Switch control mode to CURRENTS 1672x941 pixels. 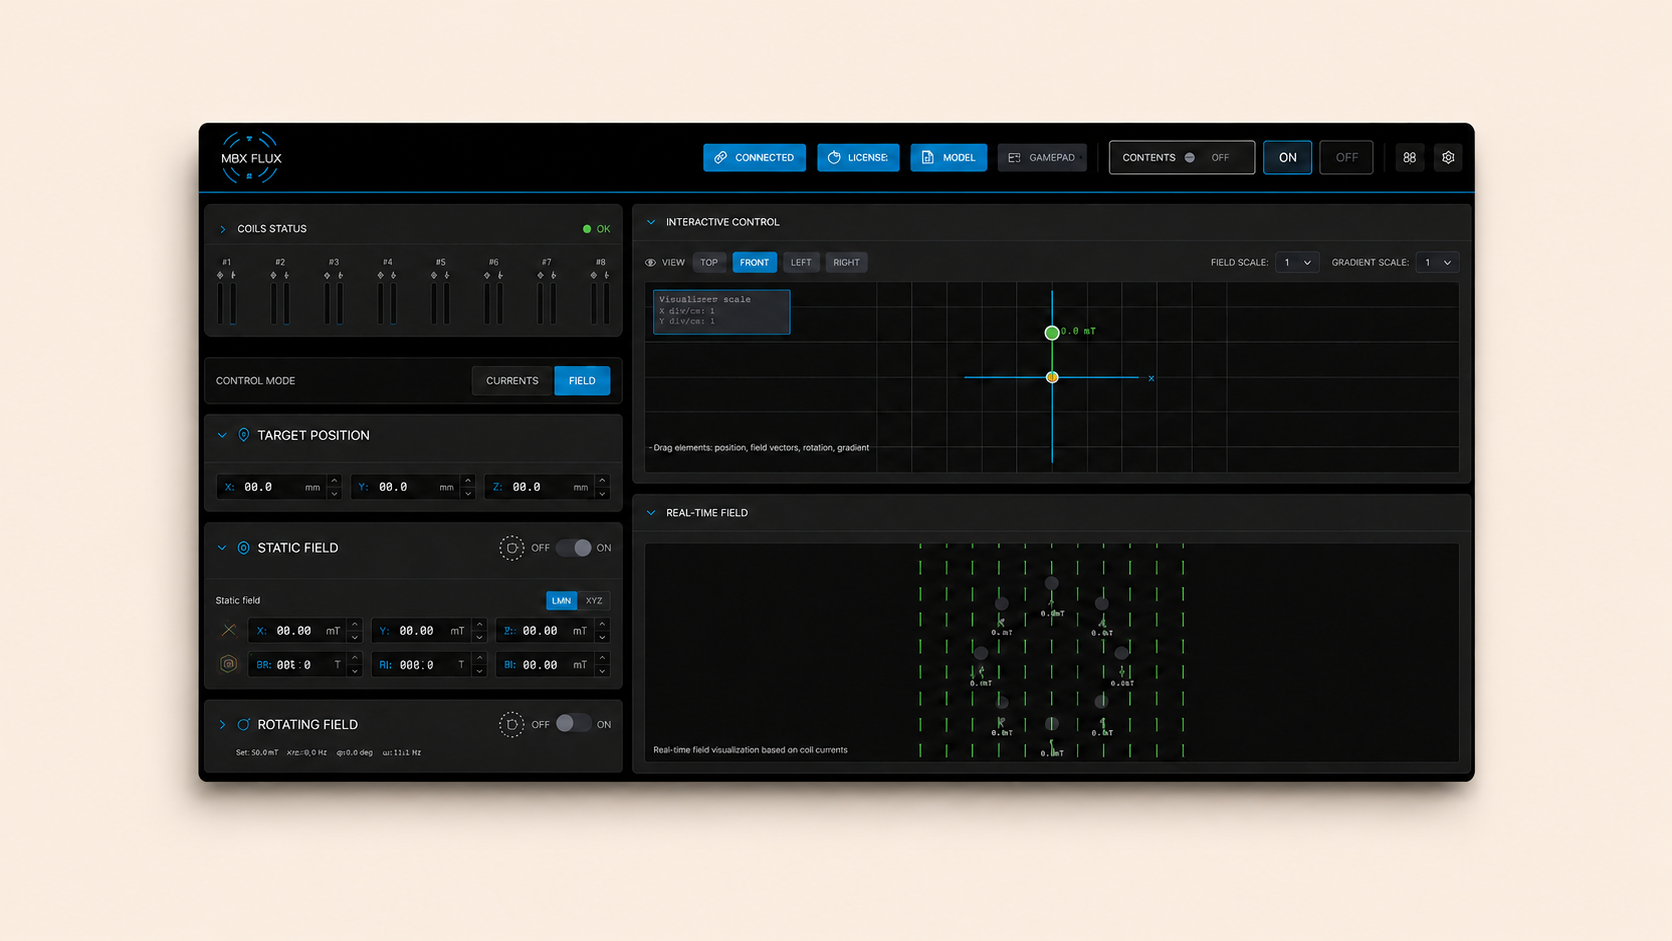(512, 381)
